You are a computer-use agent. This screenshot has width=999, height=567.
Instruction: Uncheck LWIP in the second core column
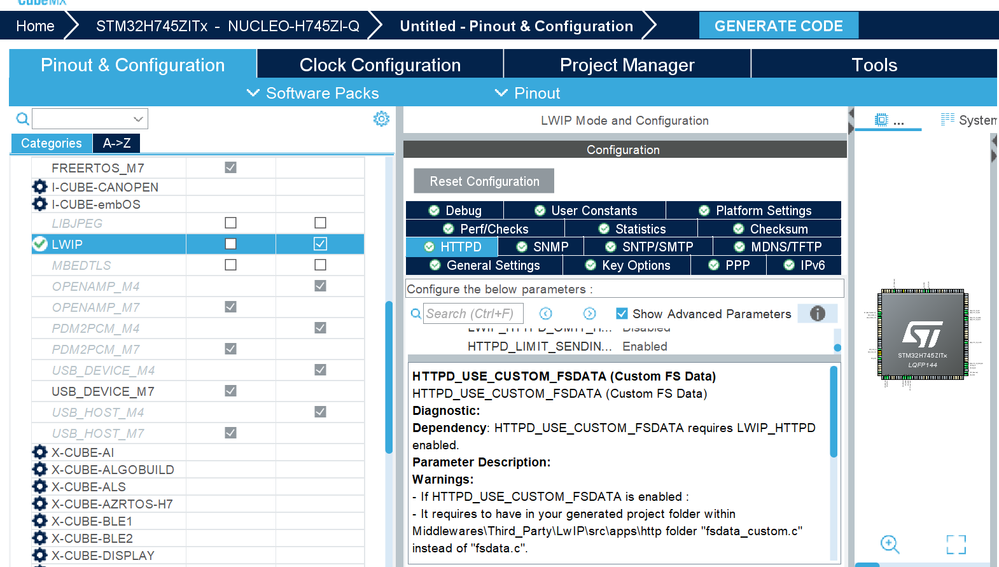click(x=320, y=244)
